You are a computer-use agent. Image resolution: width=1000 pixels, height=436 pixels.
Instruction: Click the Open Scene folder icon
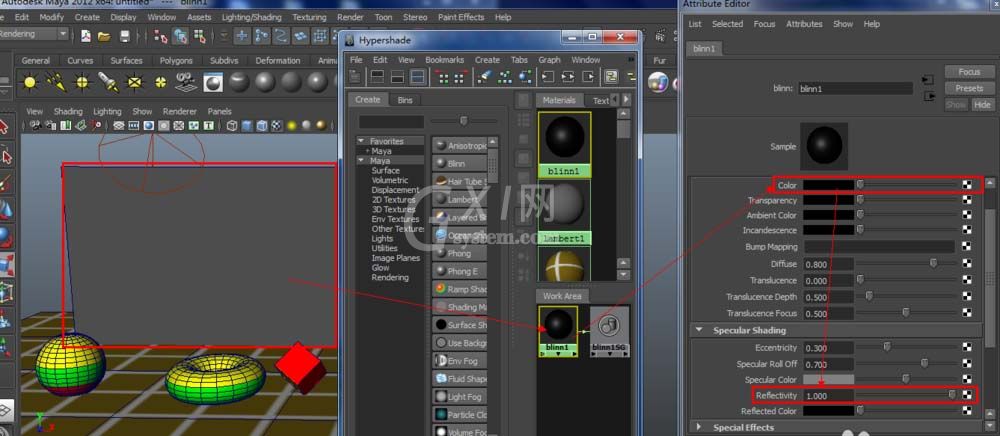[x=105, y=35]
